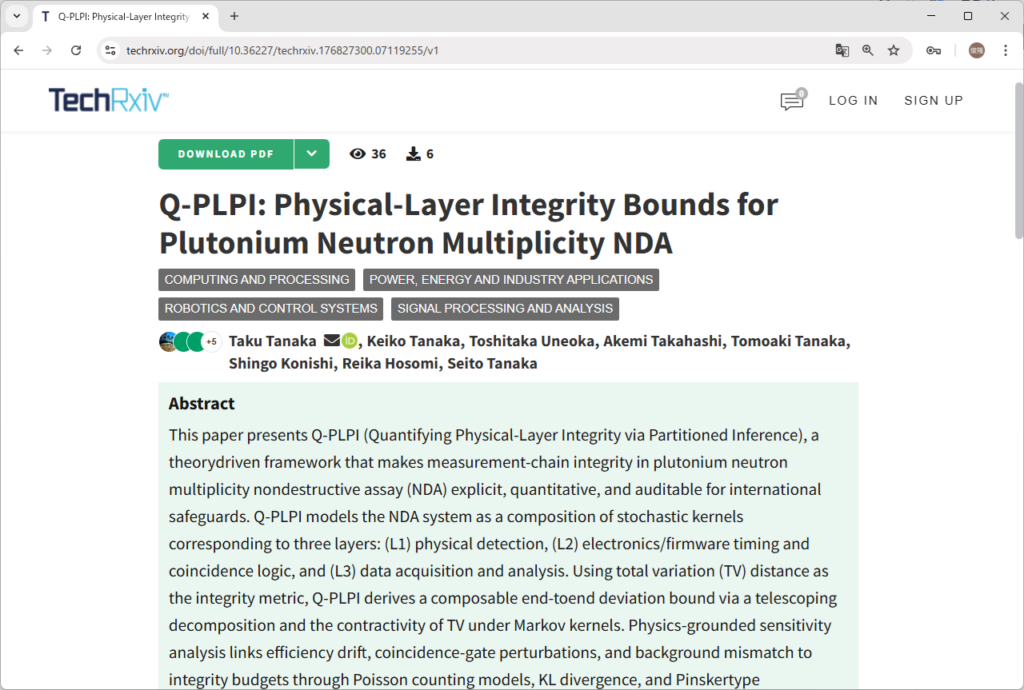This screenshot has width=1024, height=690.
Task: Expand the Download PDF options arrow
Action: click(x=312, y=154)
